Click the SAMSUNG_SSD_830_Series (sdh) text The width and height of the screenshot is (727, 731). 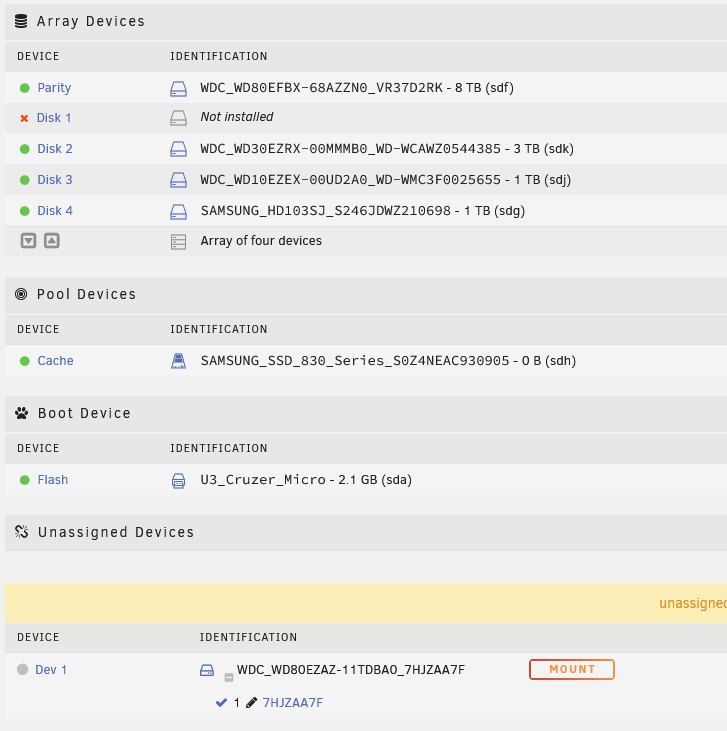(x=388, y=360)
